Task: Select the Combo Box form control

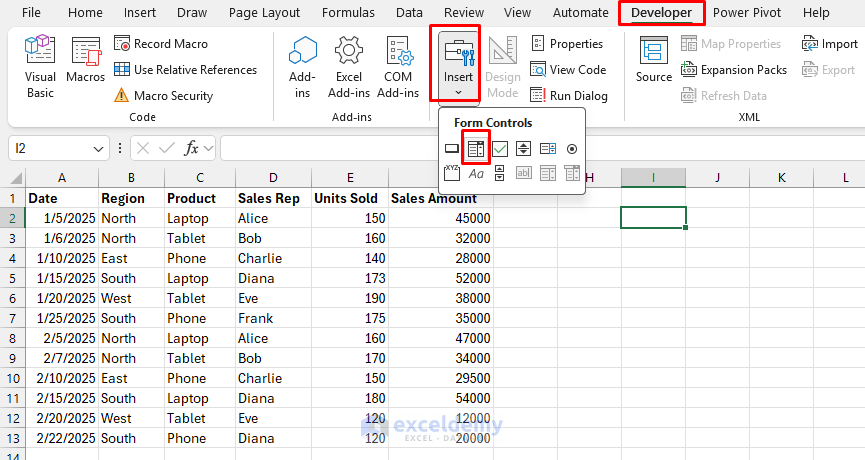Action: (476, 148)
